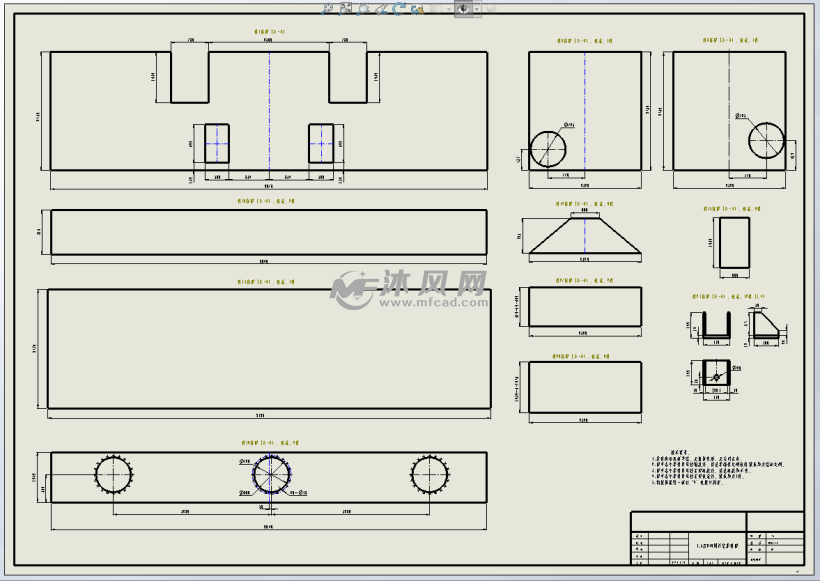The height and width of the screenshot is (581, 820).
Task: Select the small U-shaped channel view
Action: click(x=714, y=325)
